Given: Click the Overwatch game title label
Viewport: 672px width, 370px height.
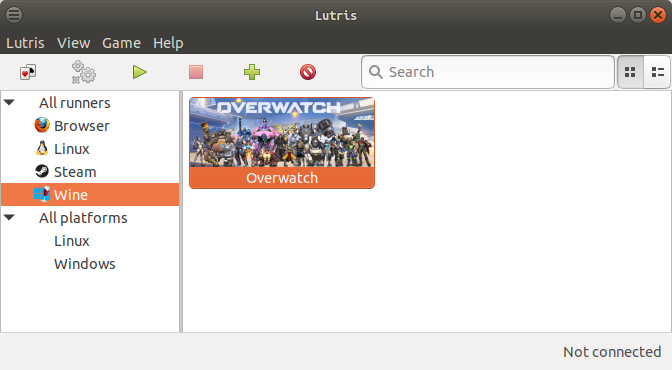Looking at the screenshot, I should click(x=282, y=178).
